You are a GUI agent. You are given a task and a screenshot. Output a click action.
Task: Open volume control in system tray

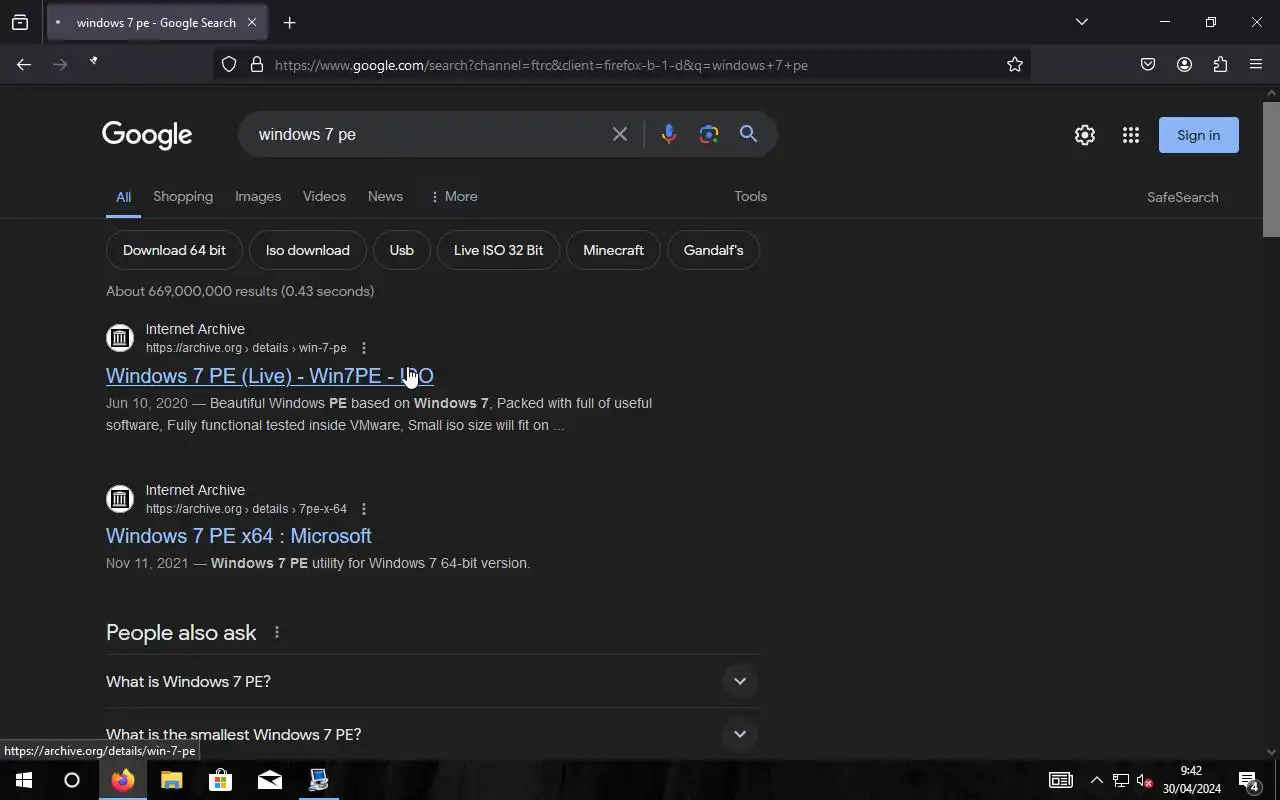pos(1146,780)
